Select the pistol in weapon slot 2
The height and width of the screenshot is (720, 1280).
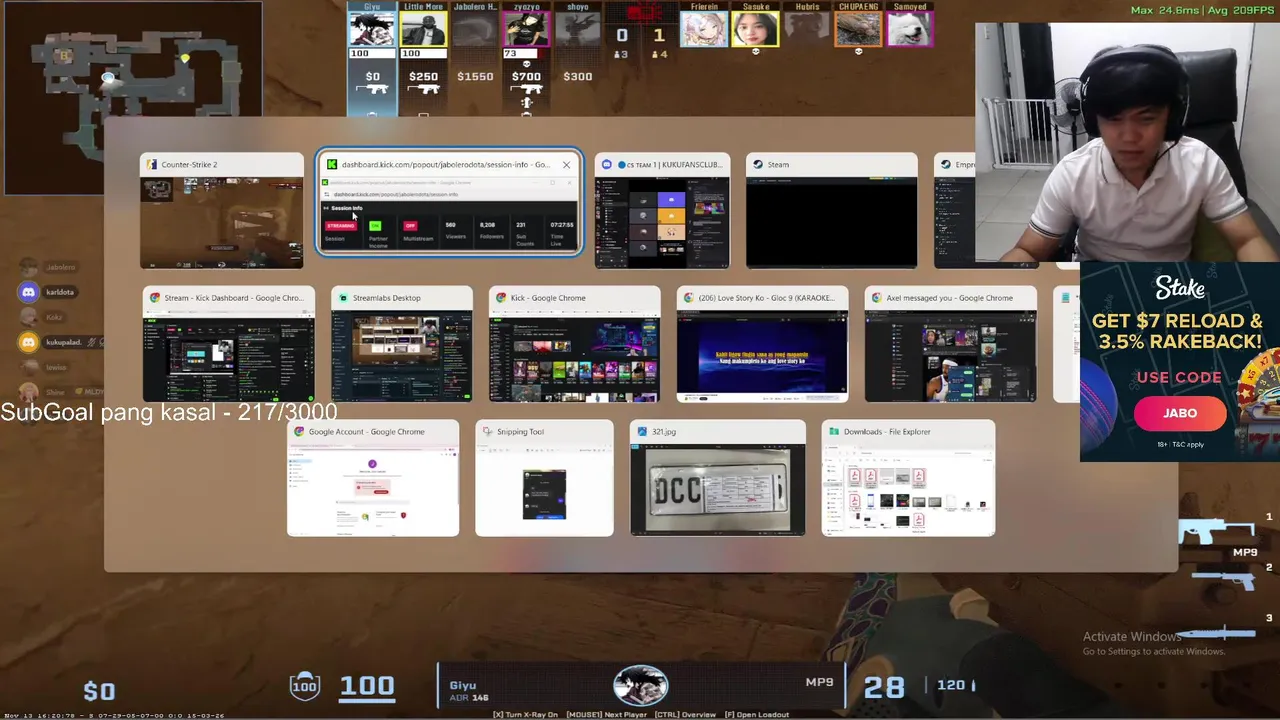[1225, 580]
